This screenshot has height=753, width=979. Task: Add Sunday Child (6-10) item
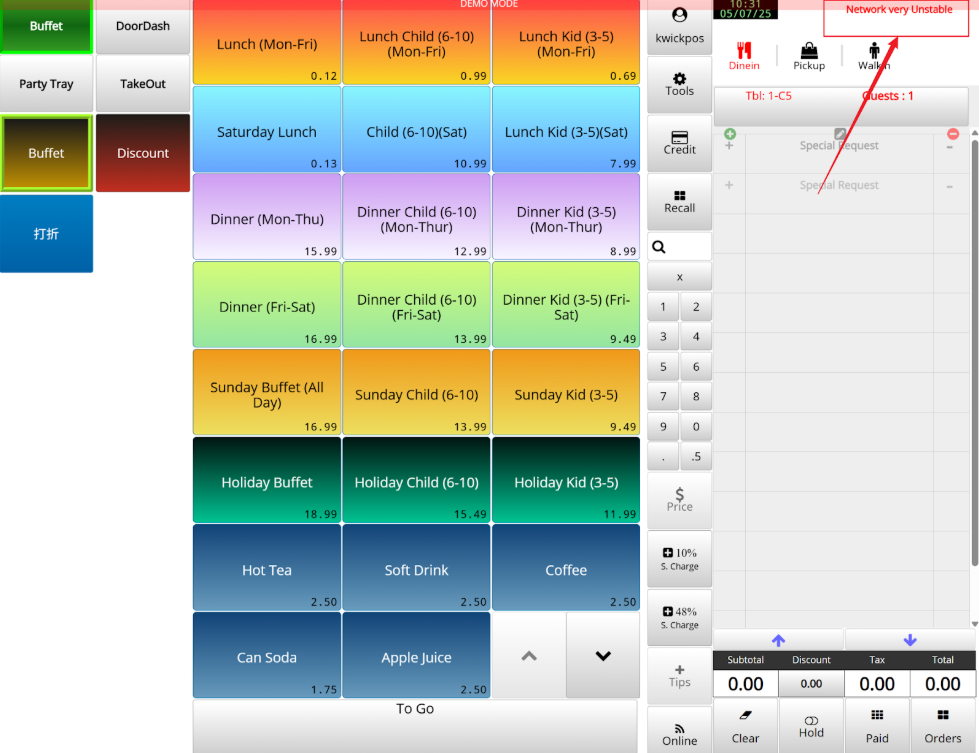click(x=416, y=393)
